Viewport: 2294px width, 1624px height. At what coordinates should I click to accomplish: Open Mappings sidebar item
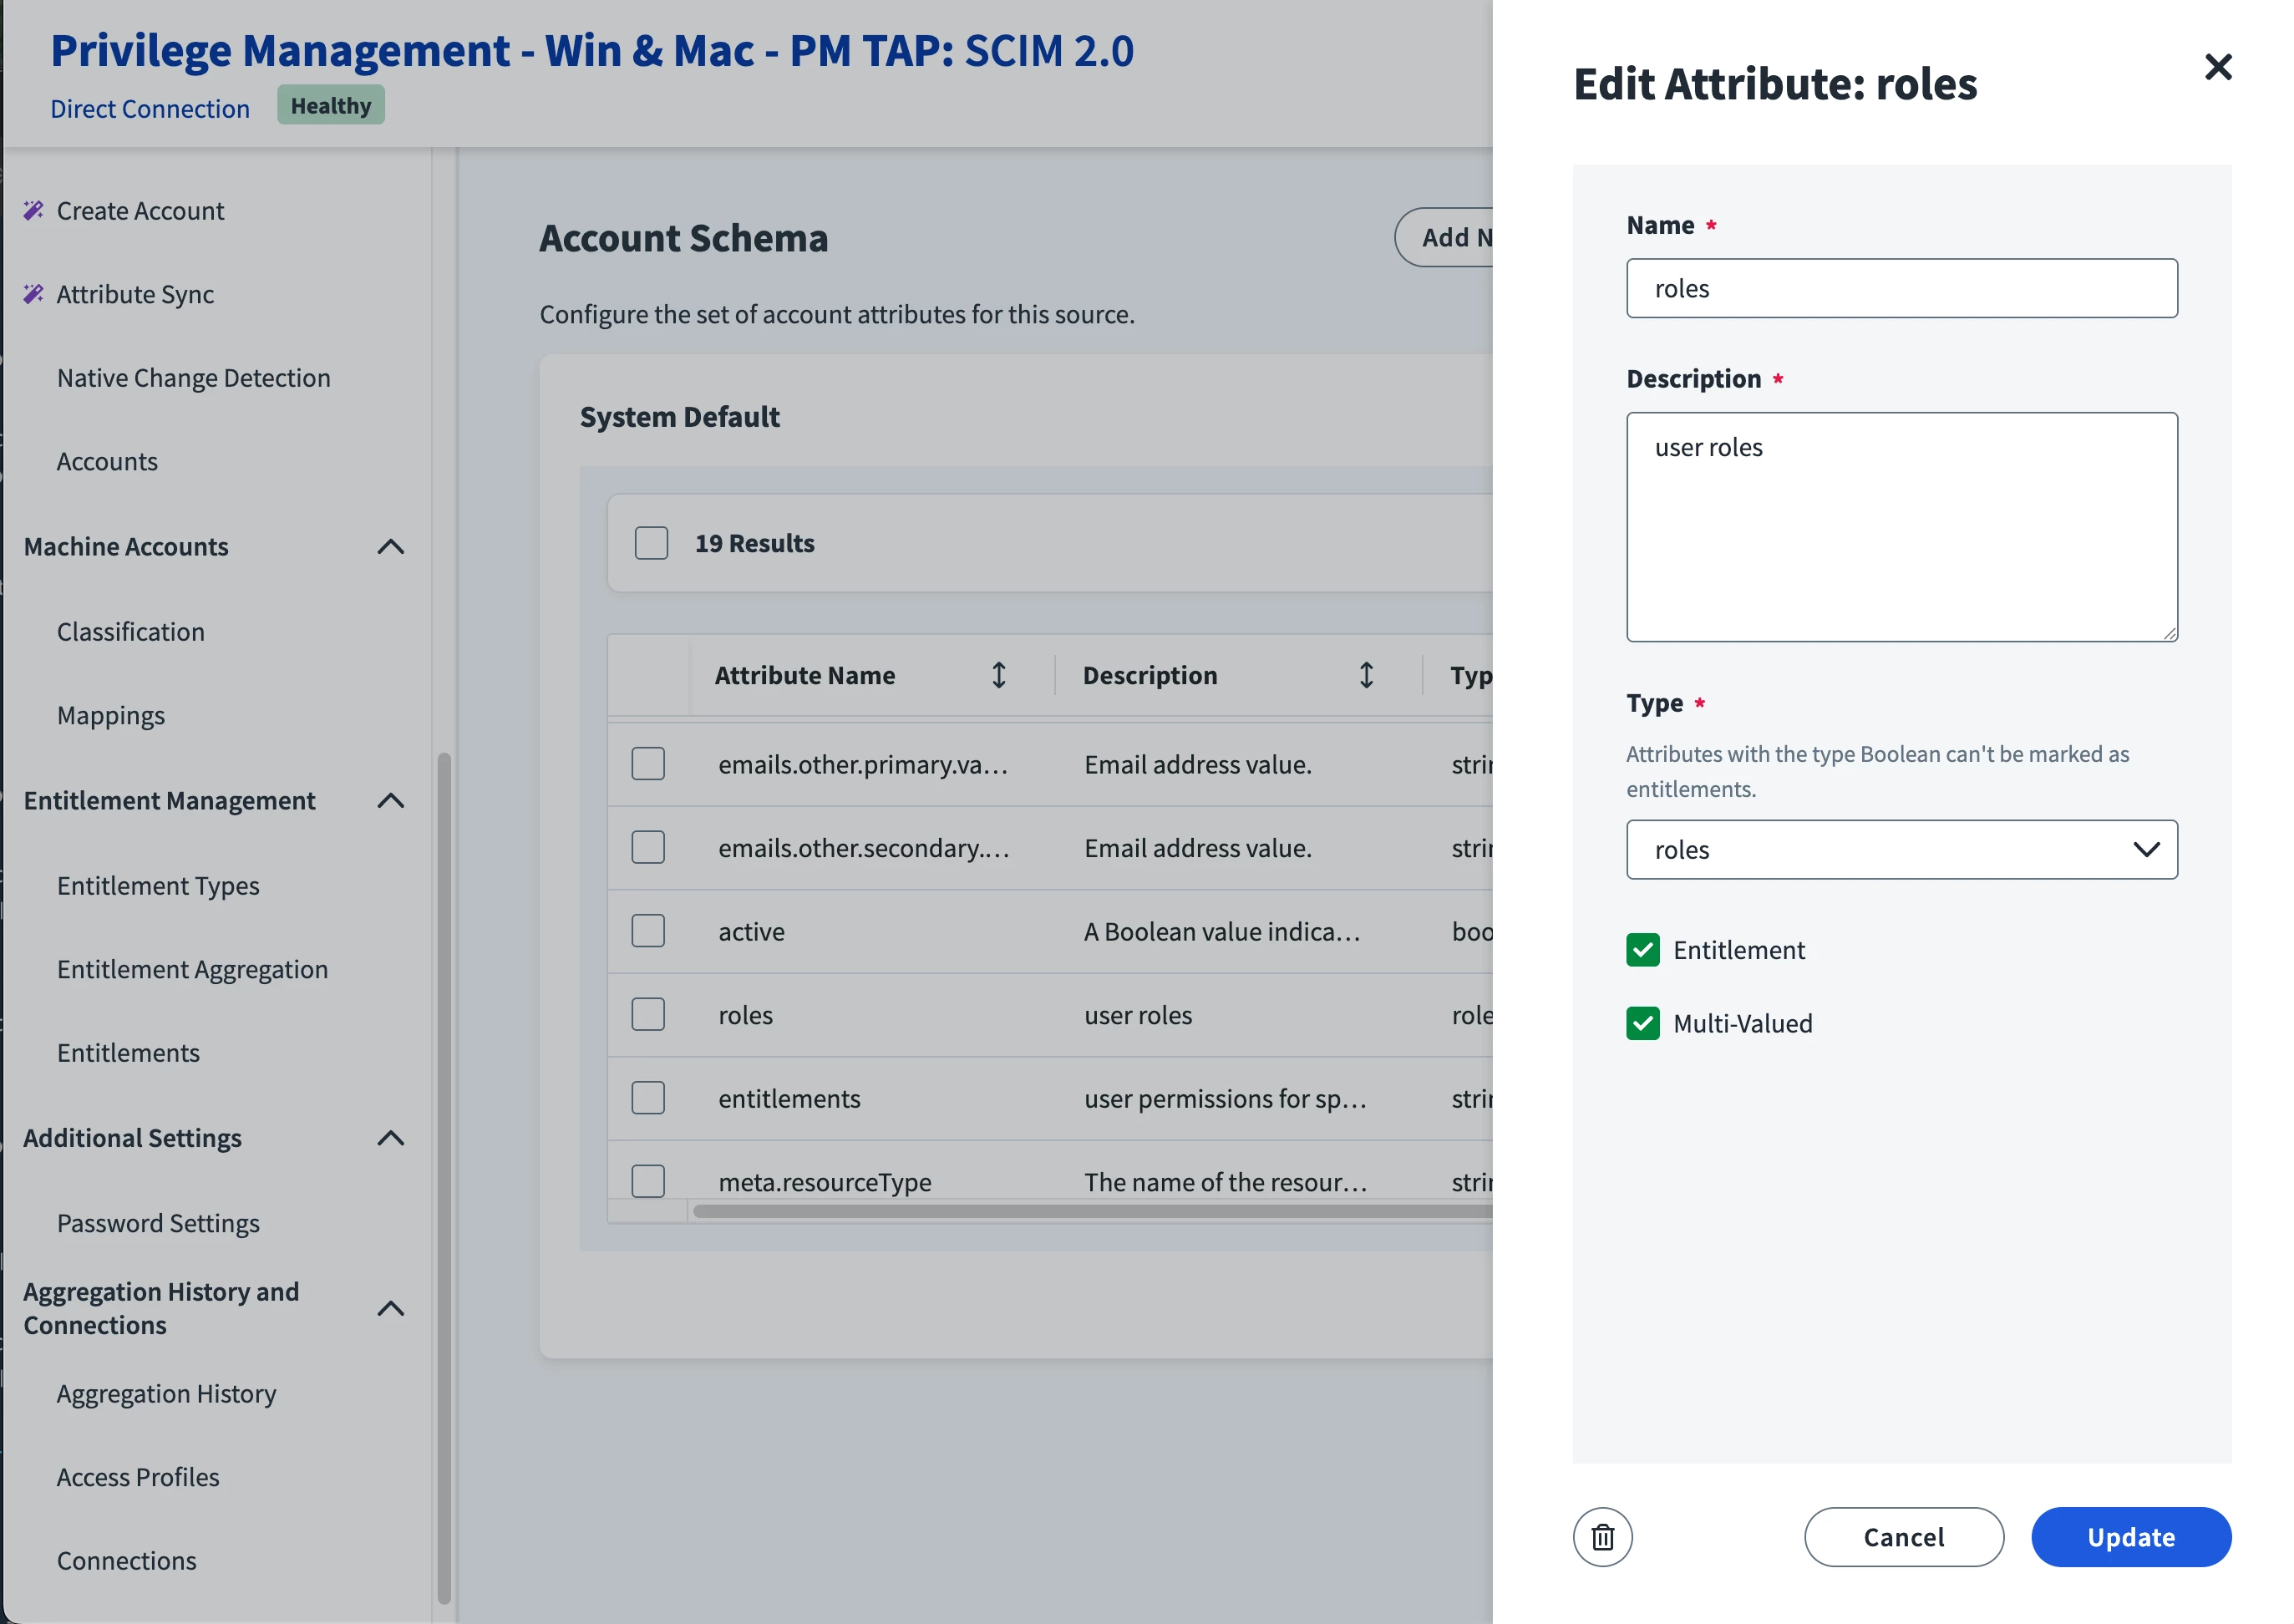[110, 715]
